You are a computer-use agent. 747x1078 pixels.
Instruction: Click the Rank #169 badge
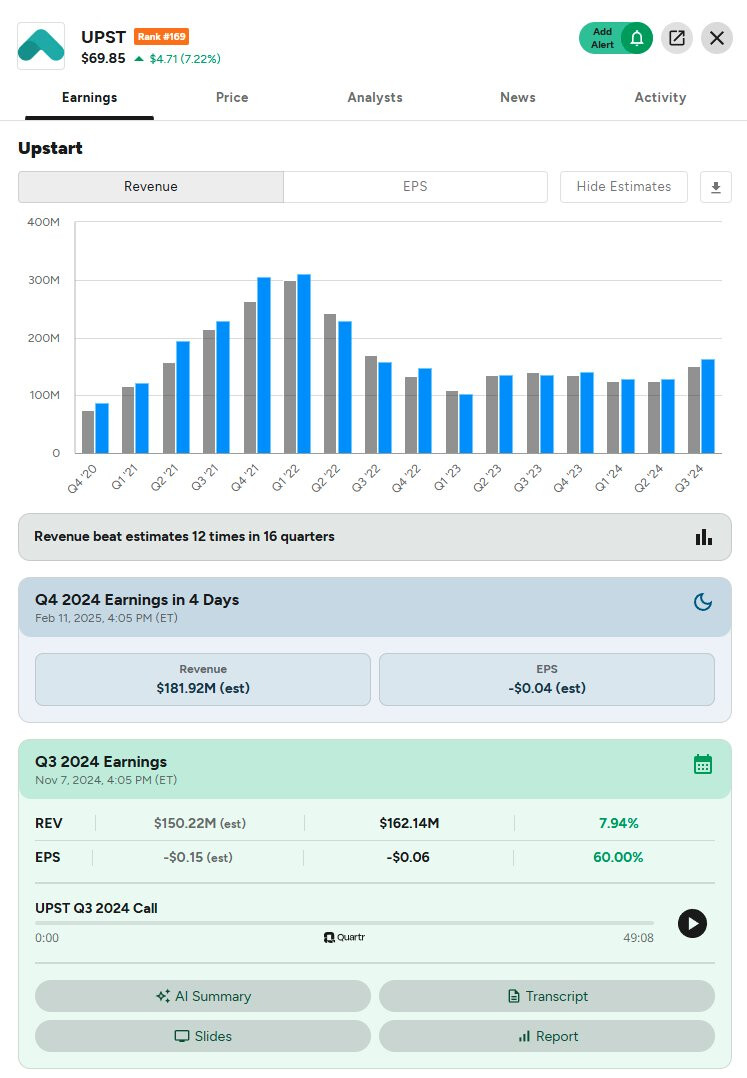161,36
